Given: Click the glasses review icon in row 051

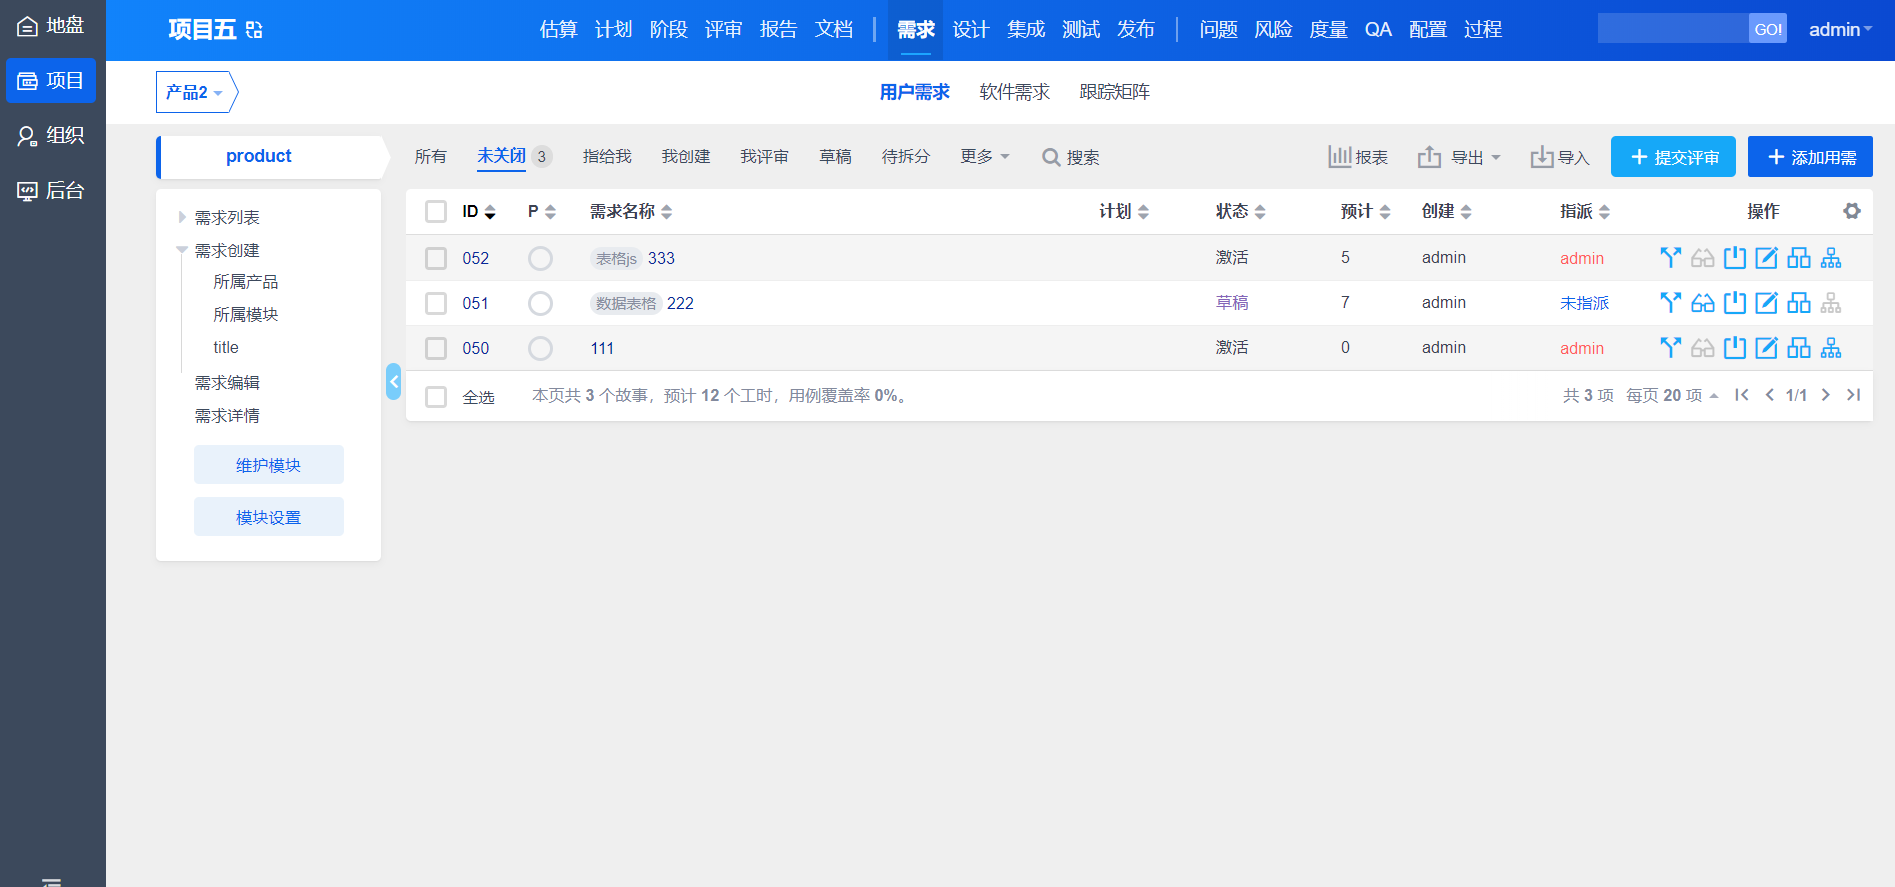Looking at the screenshot, I should pyautogui.click(x=1703, y=303).
